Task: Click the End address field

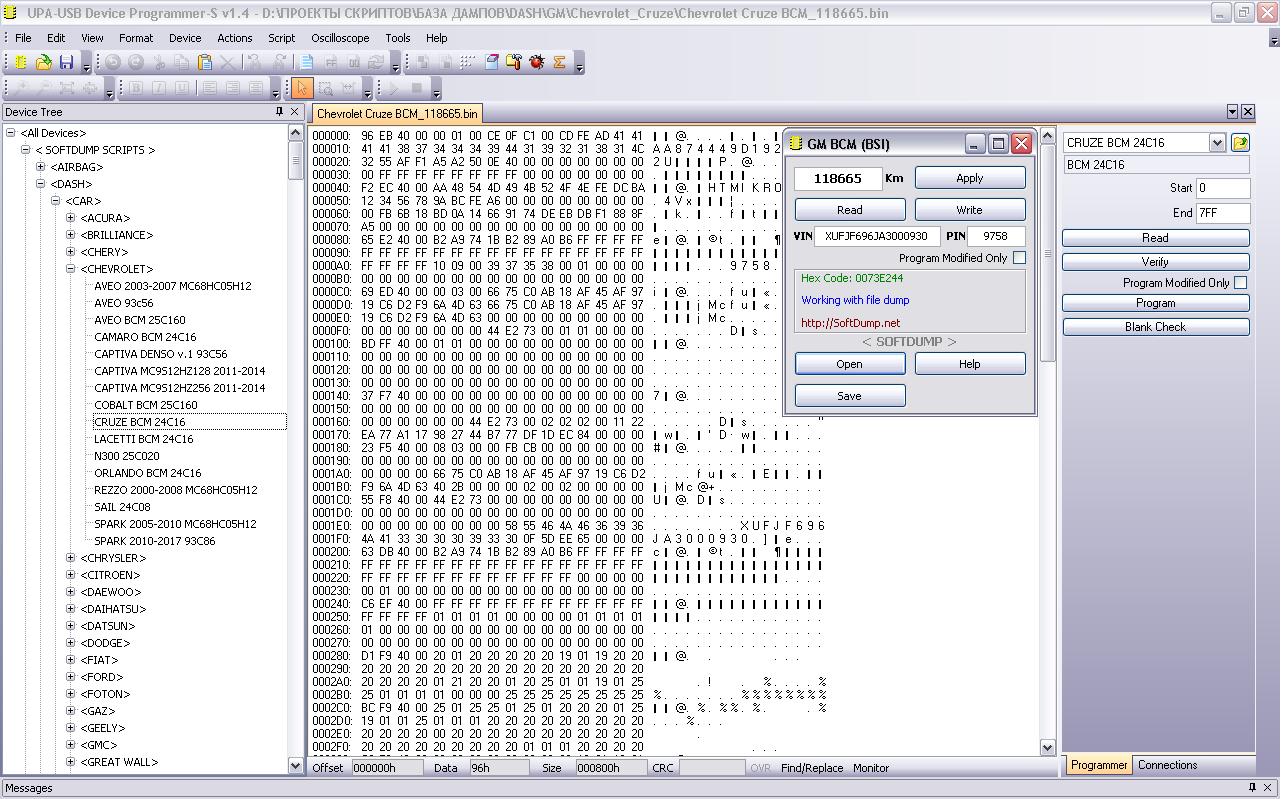Action: click(x=1223, y=213)
